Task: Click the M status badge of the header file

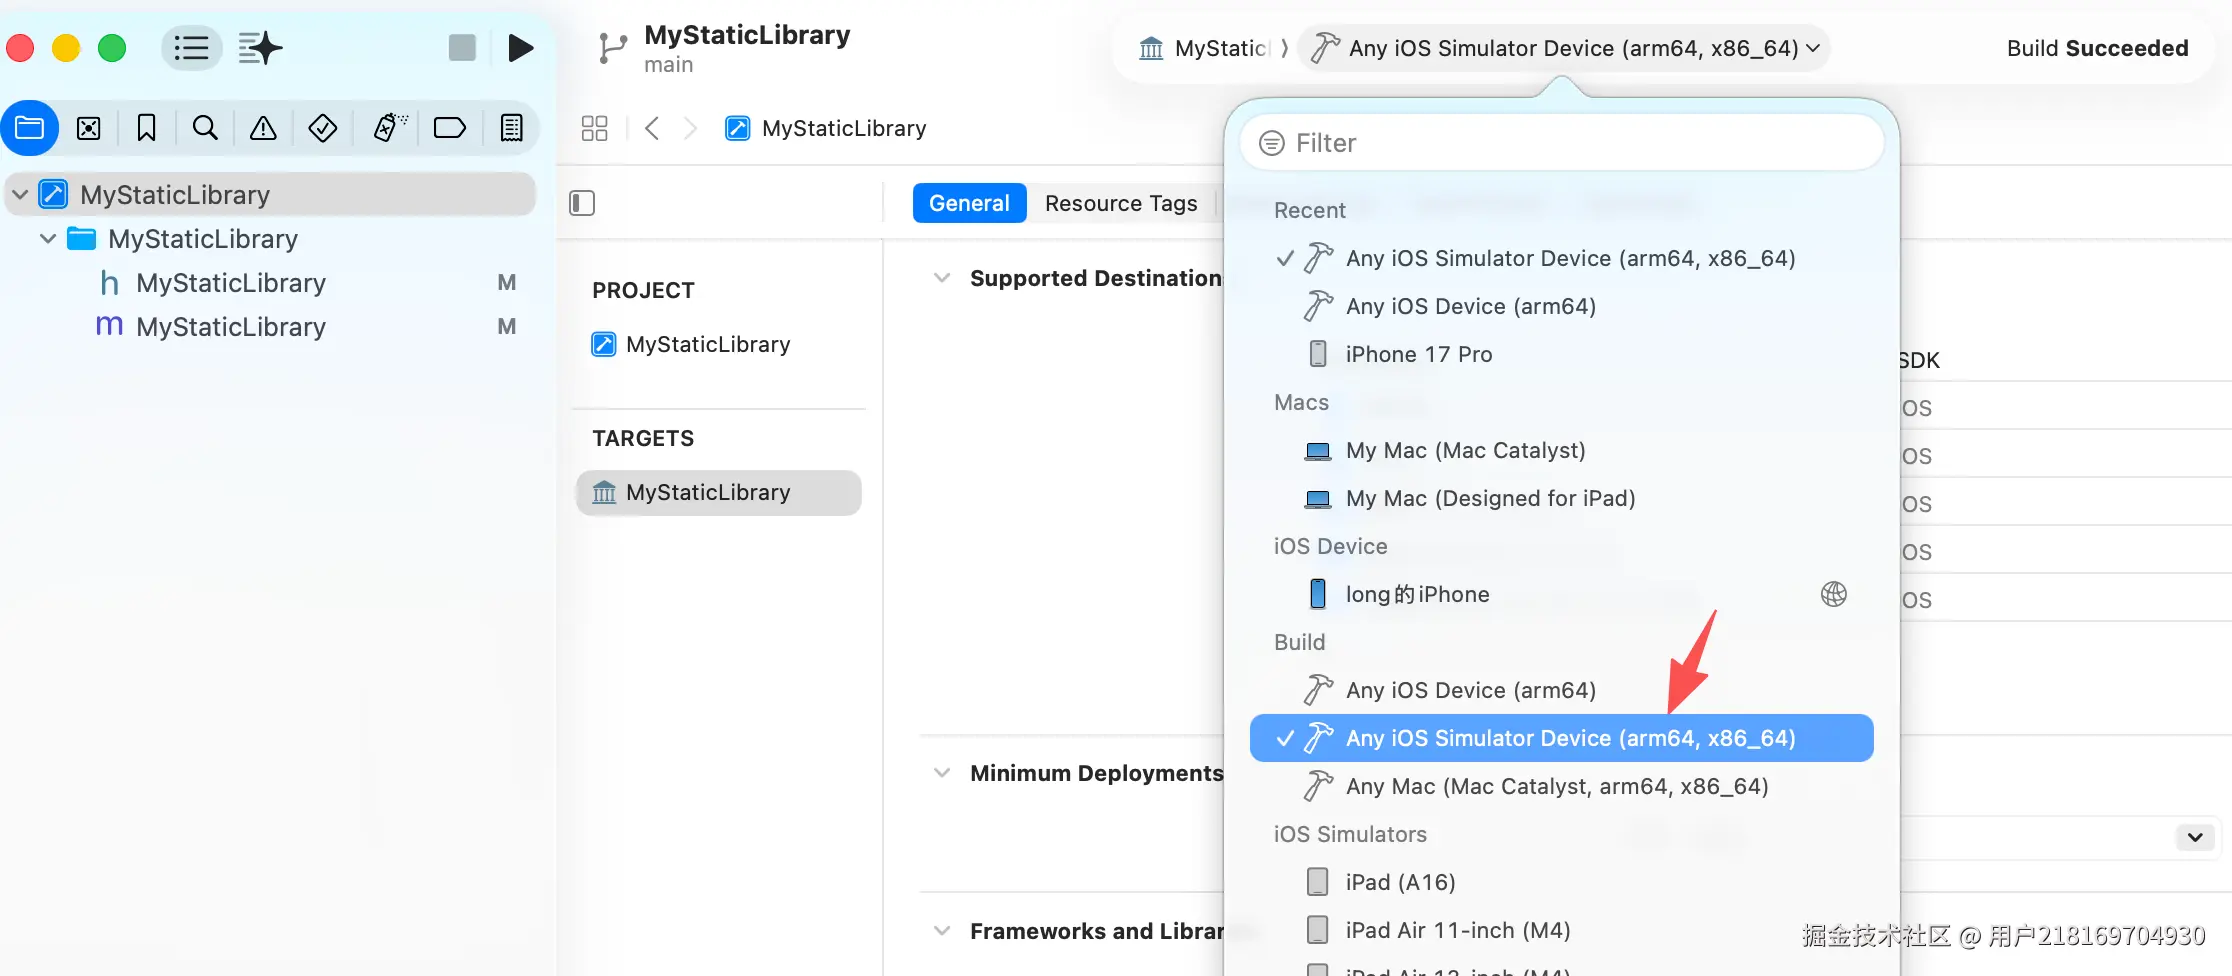Action: 507,283
